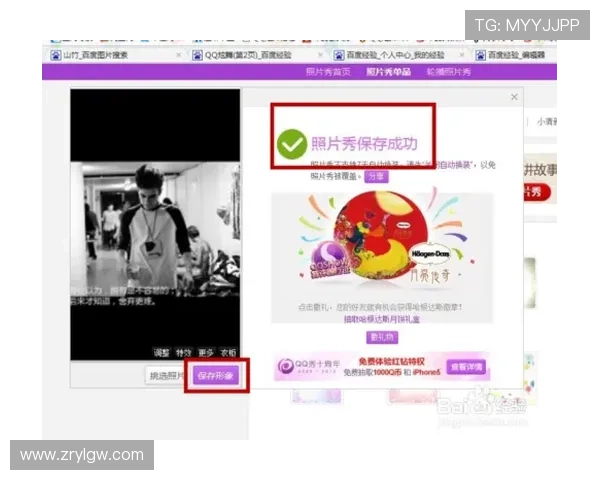Viewport: 600px width, 480px height.
Task: Click the 查看详情 button in banner
Action: click(465, 366)
